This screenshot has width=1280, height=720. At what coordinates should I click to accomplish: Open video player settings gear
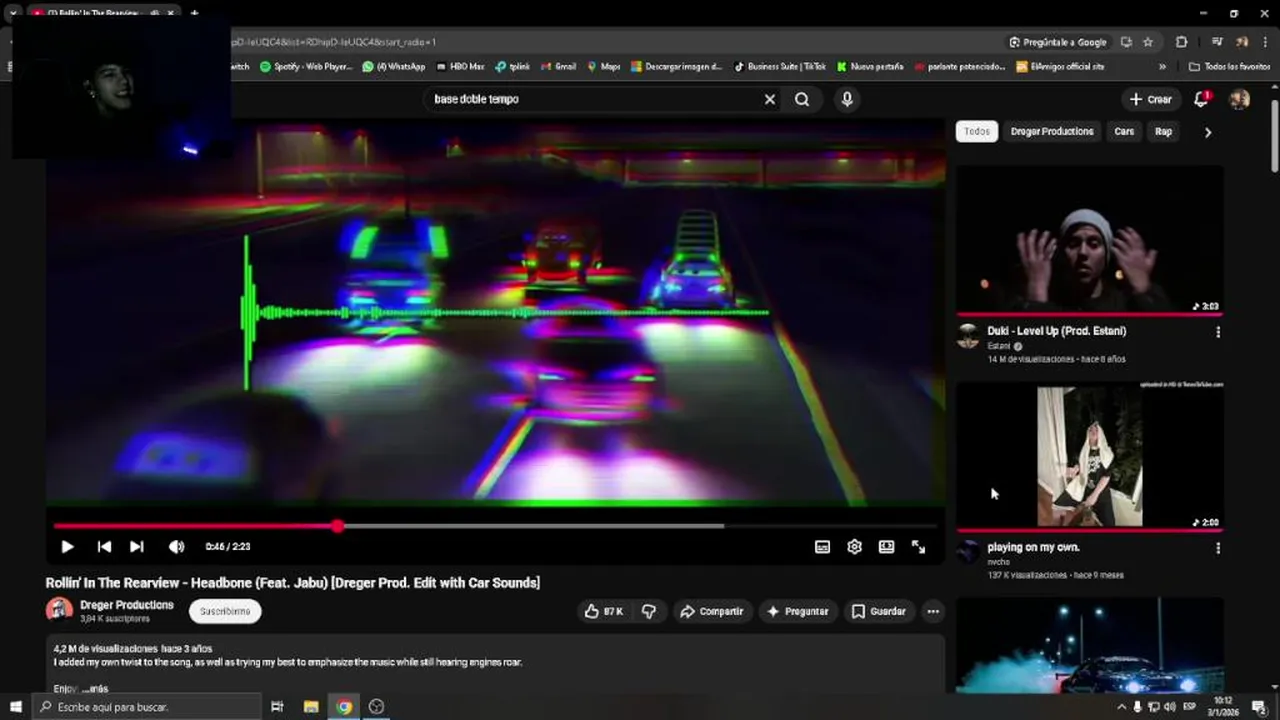pos(854,547)
